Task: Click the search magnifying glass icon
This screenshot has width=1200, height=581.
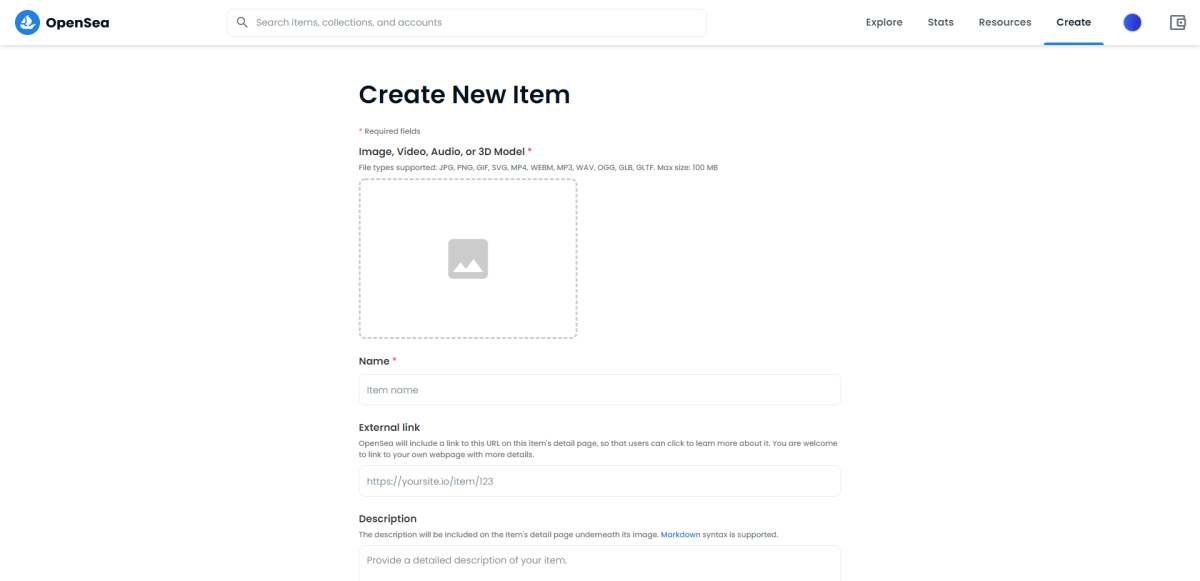Action: [242, 21]
